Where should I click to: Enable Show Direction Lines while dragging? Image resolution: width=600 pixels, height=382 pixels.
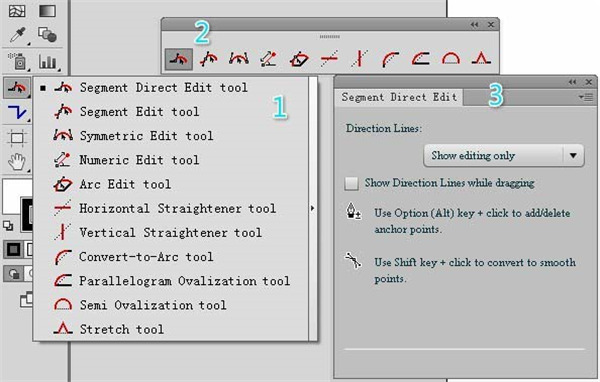click(x=351, y=183)
